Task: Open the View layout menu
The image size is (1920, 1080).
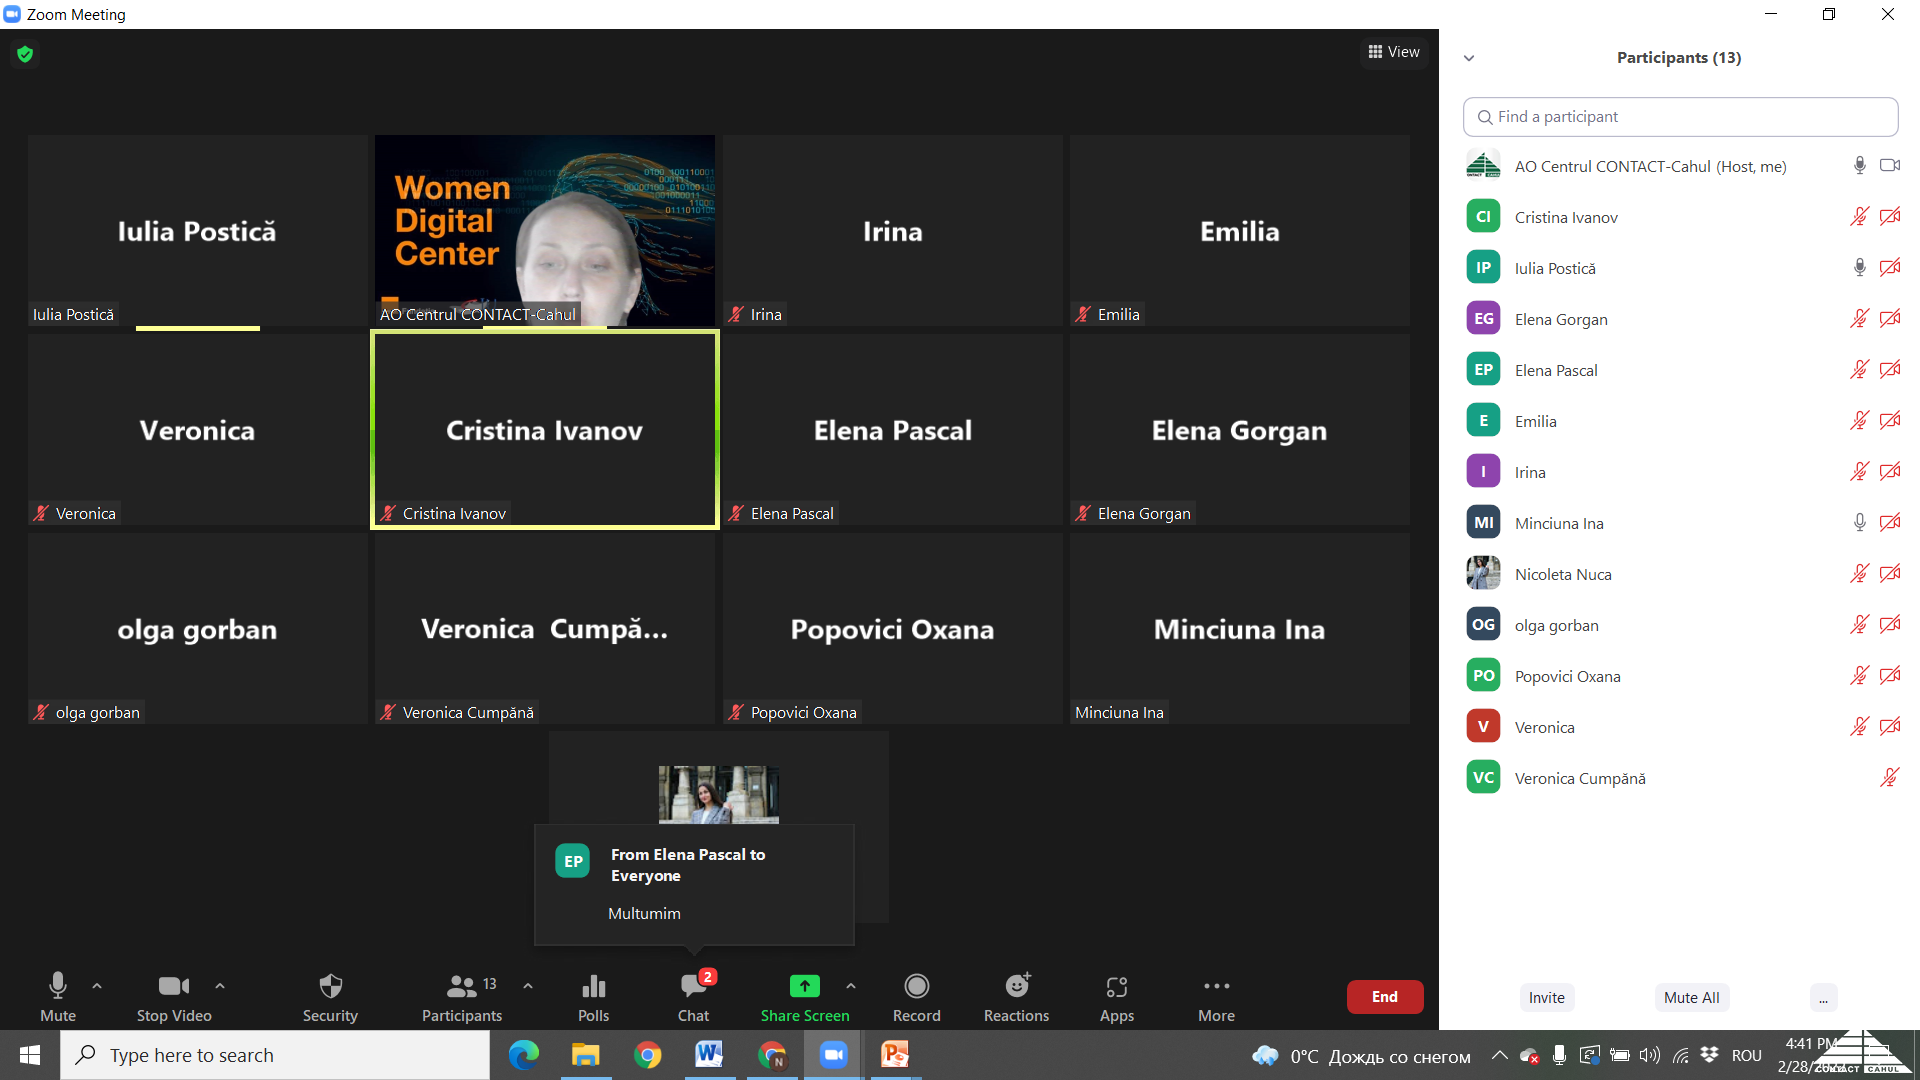Action: pyautogui.click(x=1394, y=52)
